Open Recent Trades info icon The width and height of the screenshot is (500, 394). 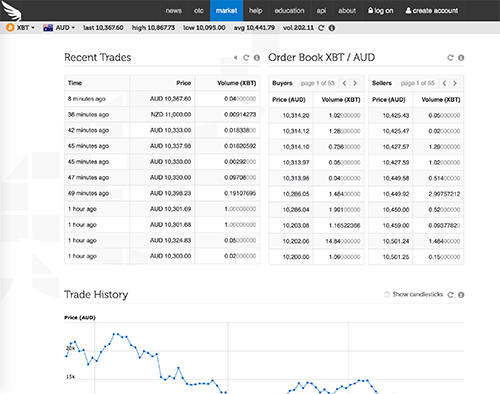[x=257, y=58]
